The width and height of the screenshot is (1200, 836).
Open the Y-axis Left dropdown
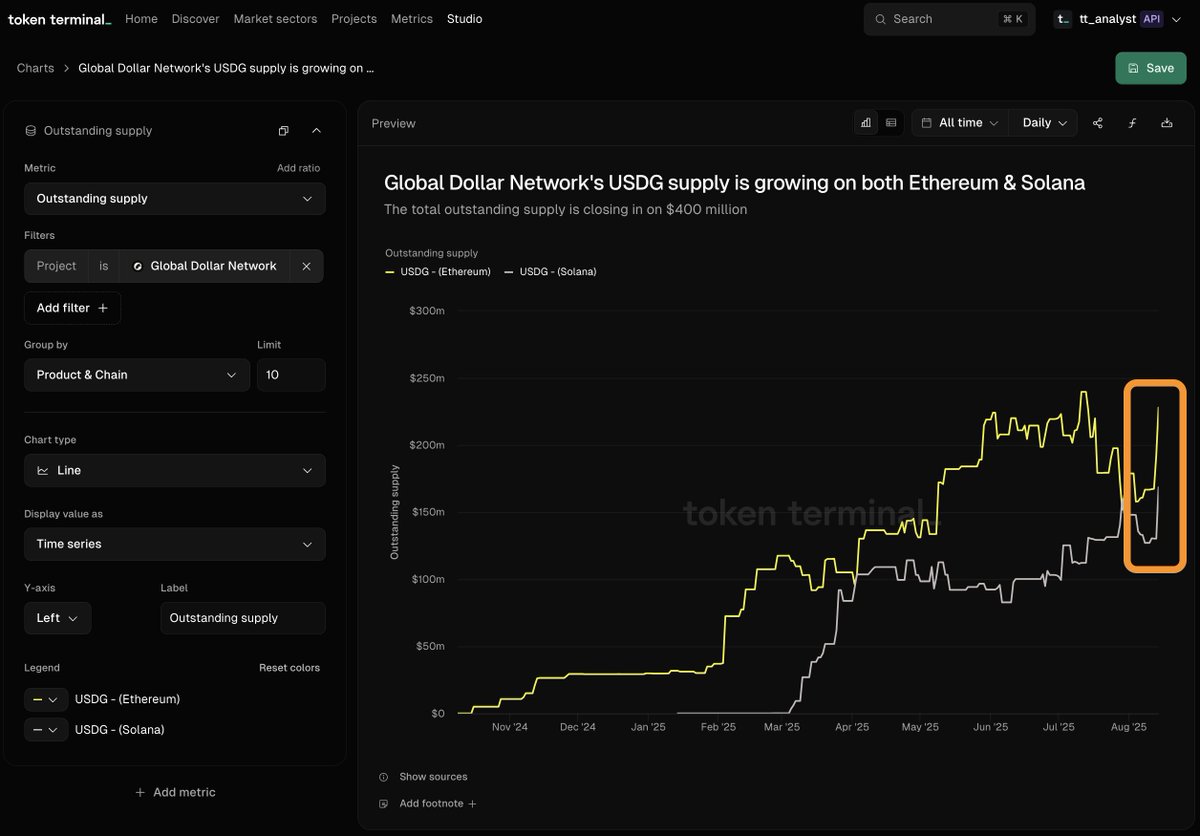pyautogui.click(x=57, y=618)
